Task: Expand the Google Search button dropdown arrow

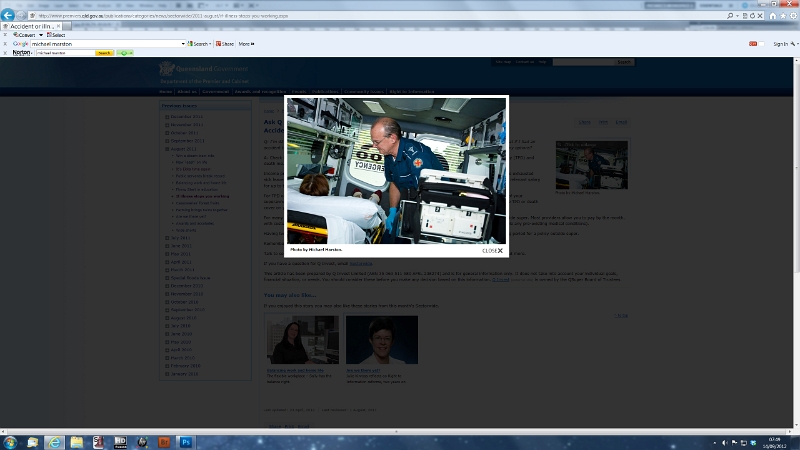Action: [210, 44]
